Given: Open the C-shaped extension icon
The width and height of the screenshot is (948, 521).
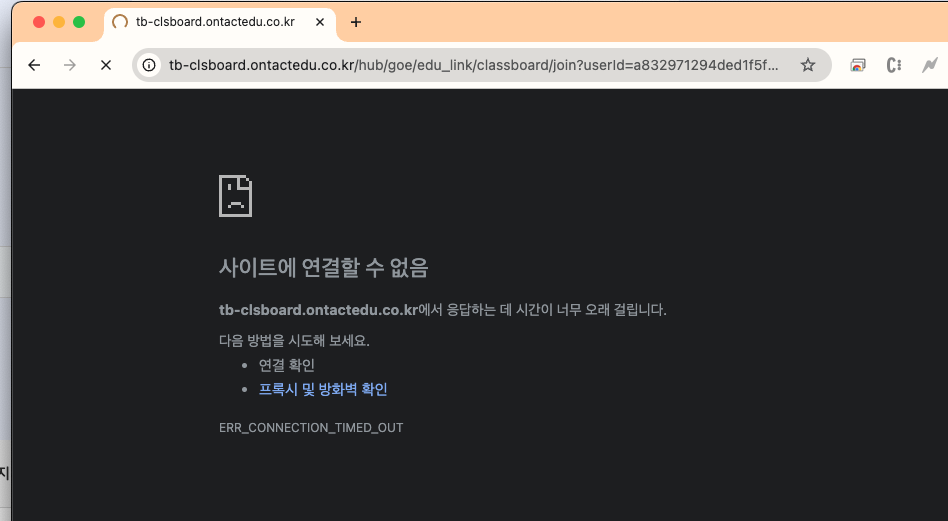Looking at the screenshot, I should point(894,65).
